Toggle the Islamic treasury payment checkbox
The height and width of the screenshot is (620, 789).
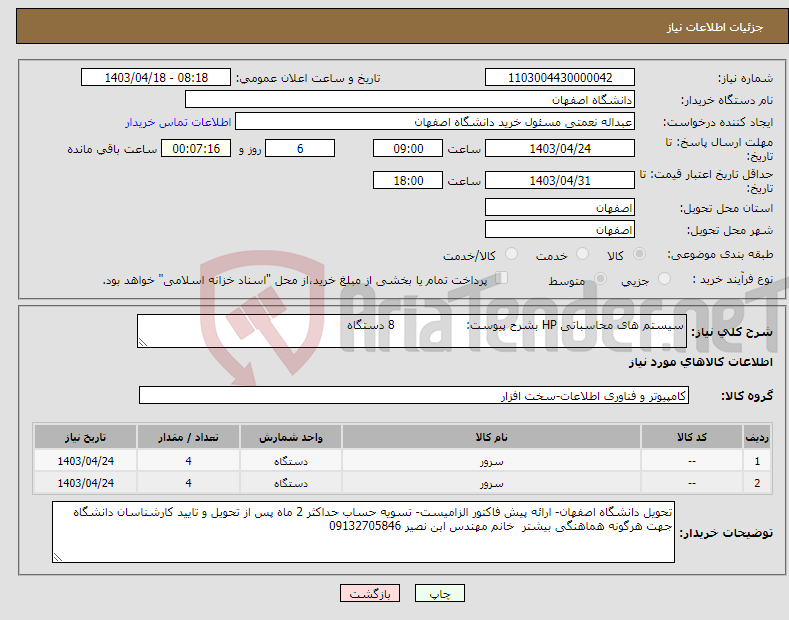pyautogui.click(x=502, y=278)
